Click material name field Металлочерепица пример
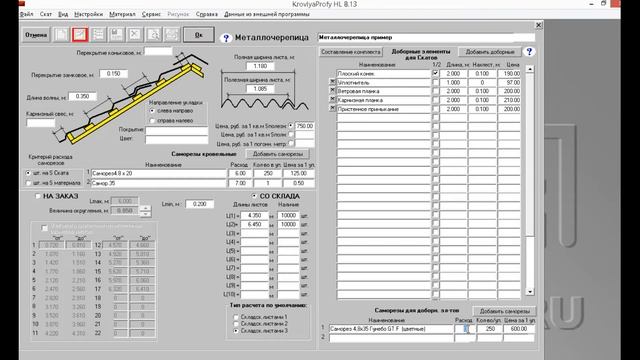Screen dimensions: 640x360 coord(426,38)
